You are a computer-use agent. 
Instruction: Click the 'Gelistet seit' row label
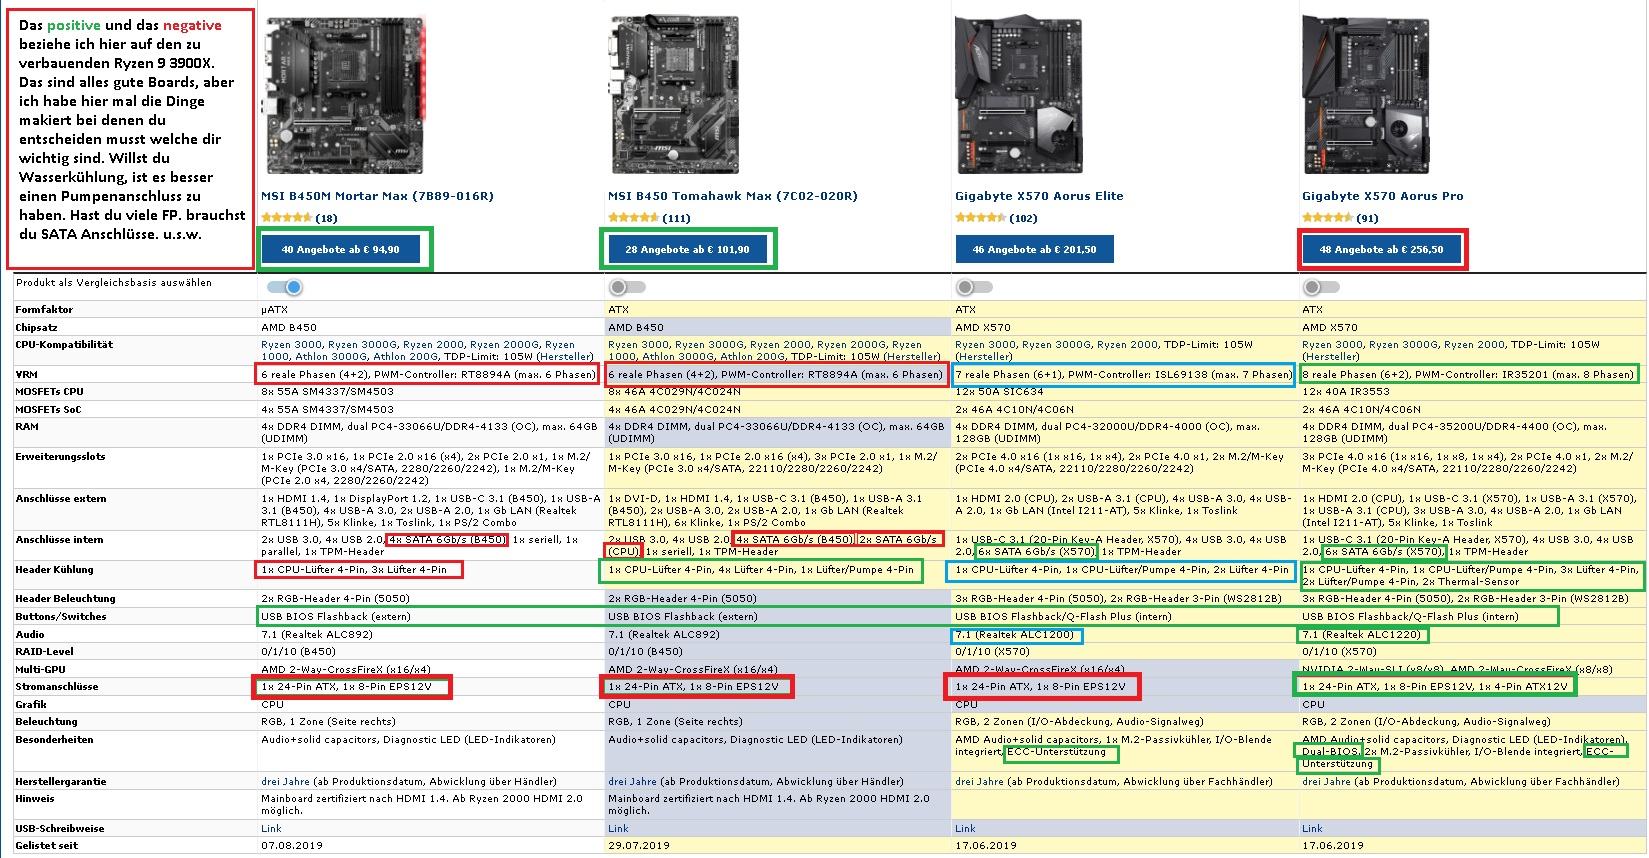[x=46, y=846]
